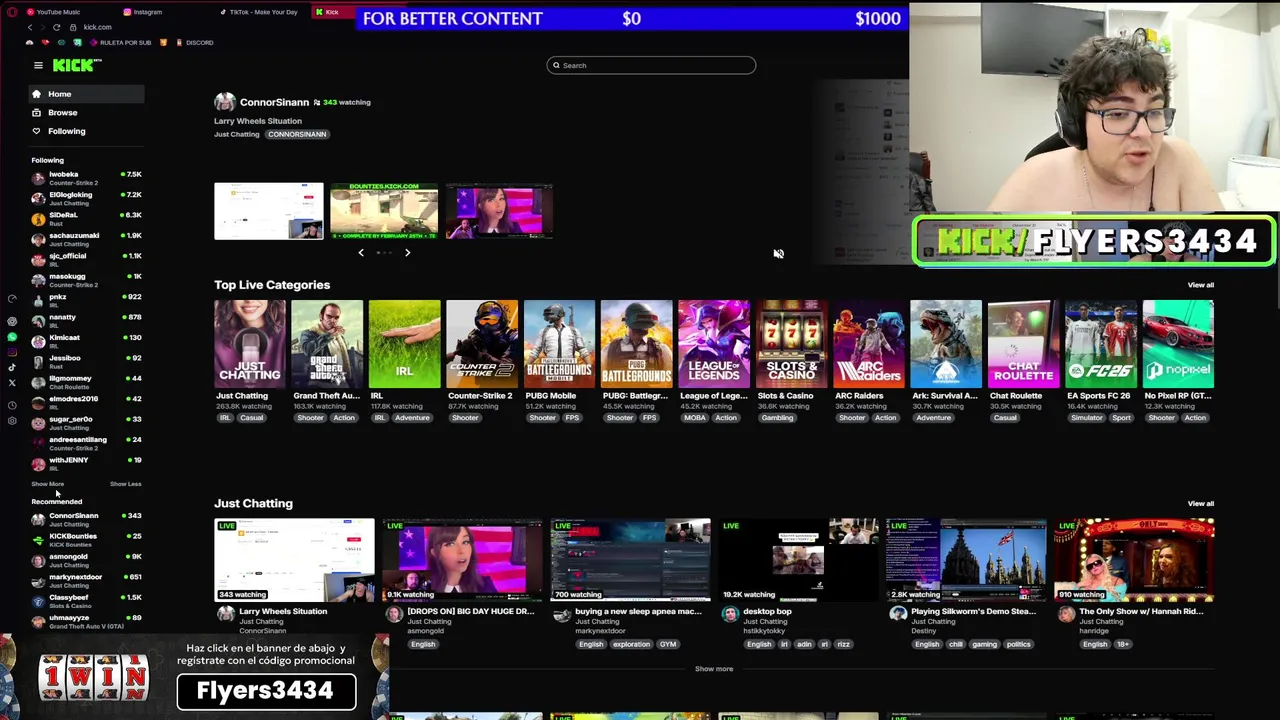Click the Search input field
Image resolution: width=1280 pixels, height=720 pixels.
651,65
